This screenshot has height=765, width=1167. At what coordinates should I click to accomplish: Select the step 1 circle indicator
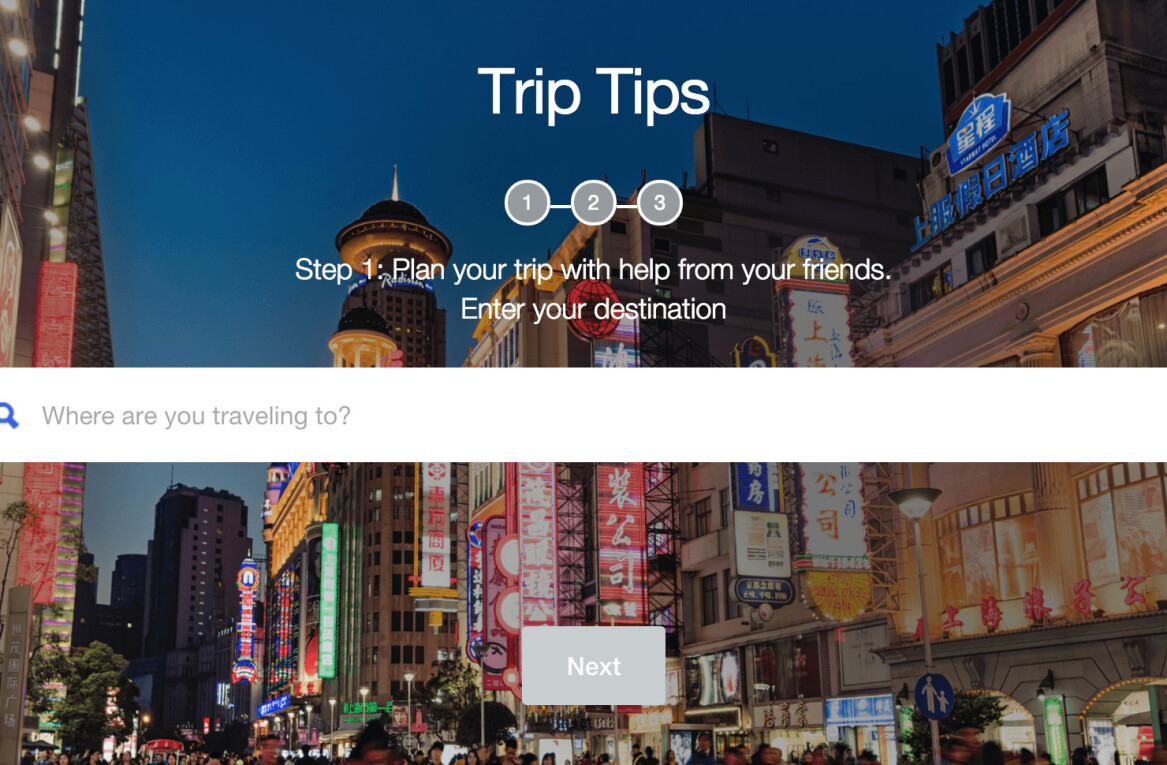(527, 202)
